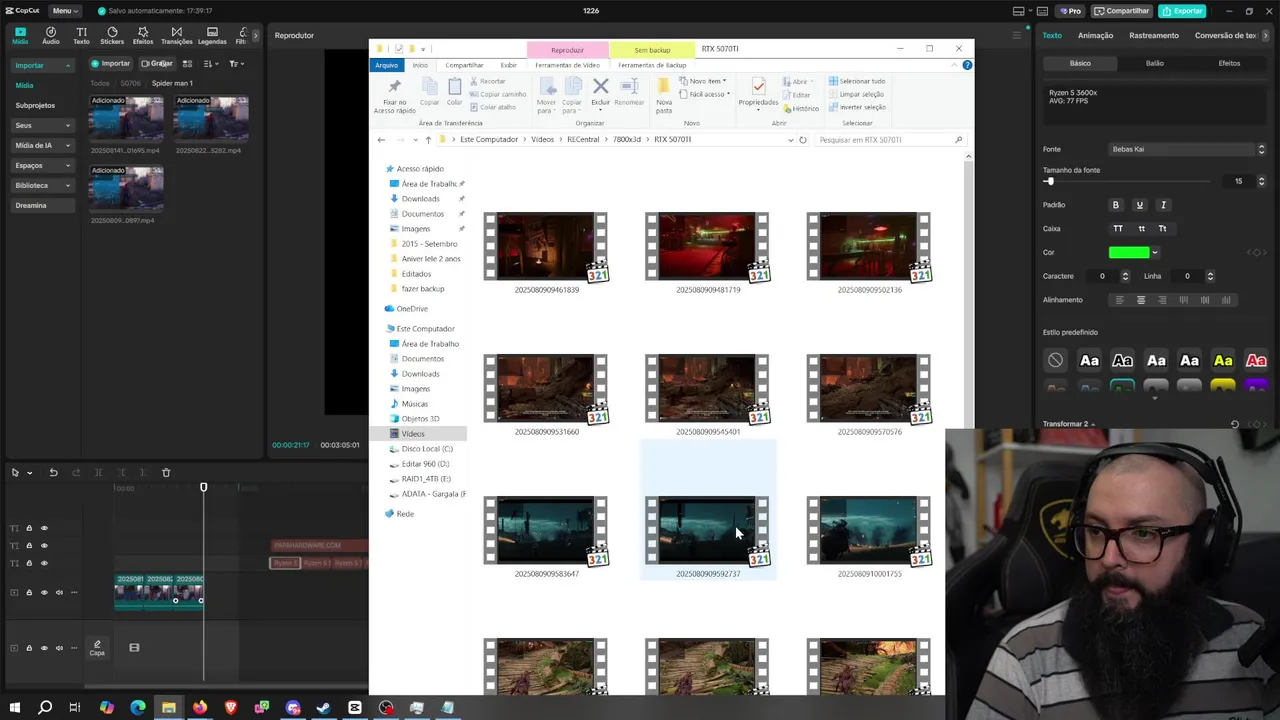The image size is (1280, 720).
Task: Open the Arquivo tab in Explorer
Action: tap(386, 65)
